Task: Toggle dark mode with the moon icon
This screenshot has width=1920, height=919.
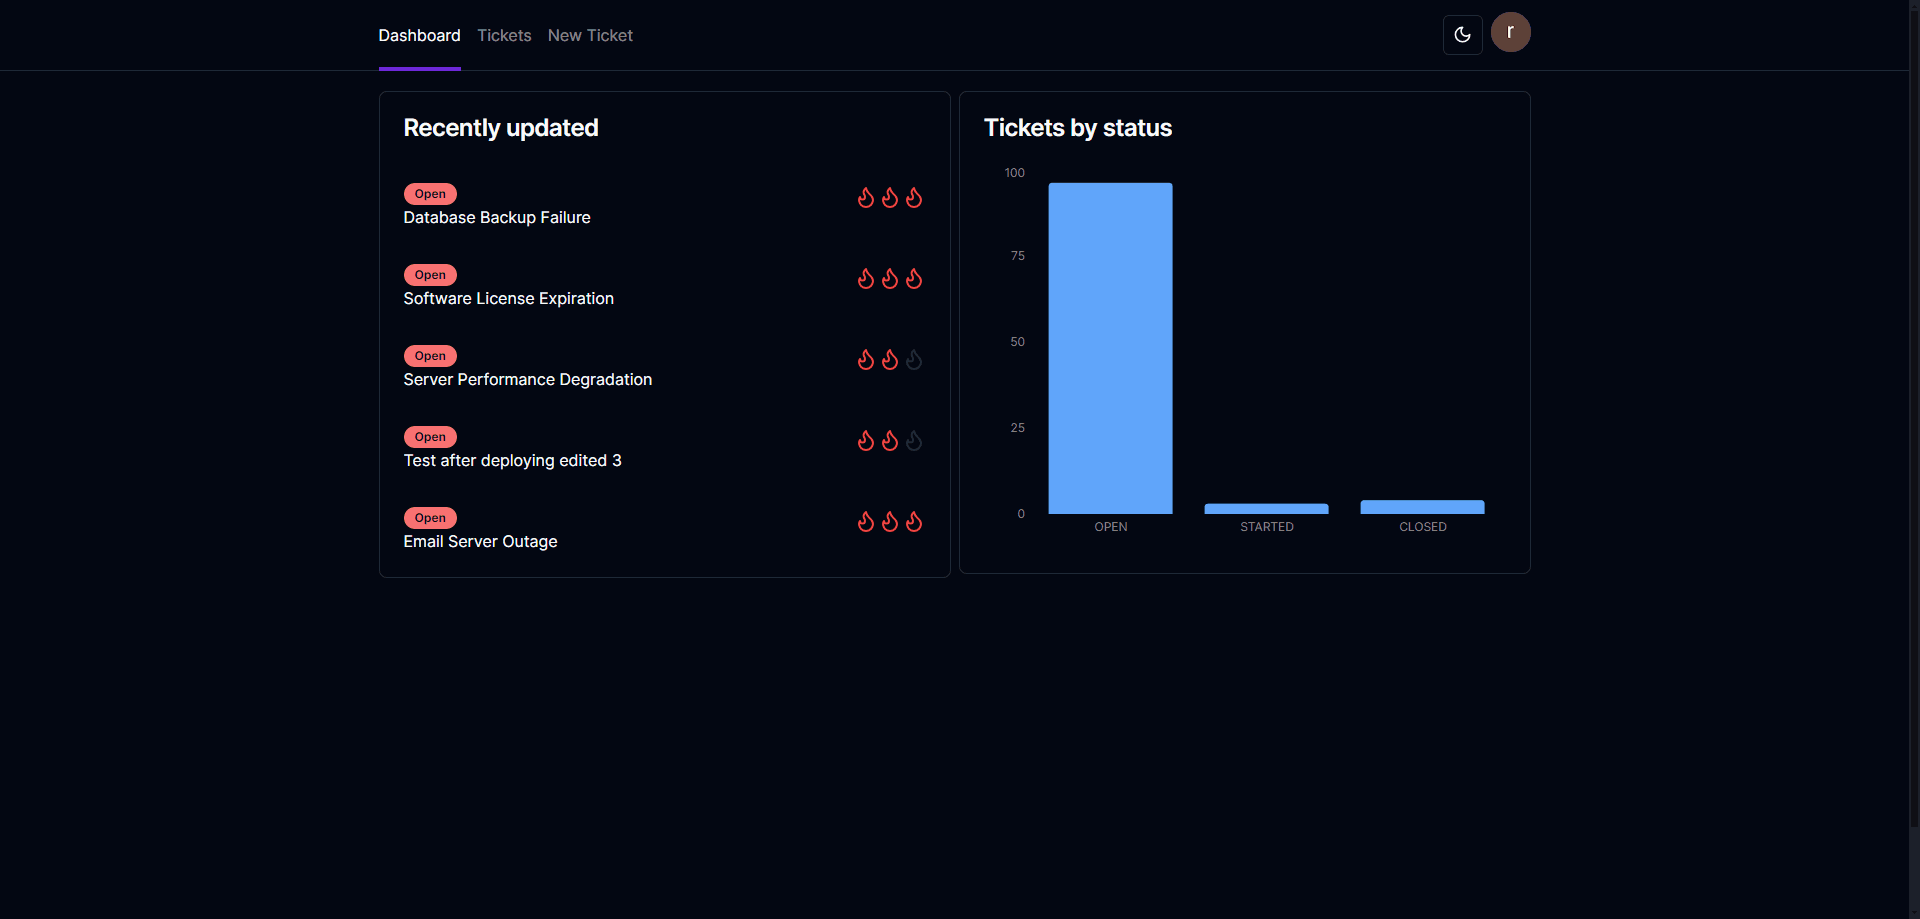Action: (x=1462, y=35)
